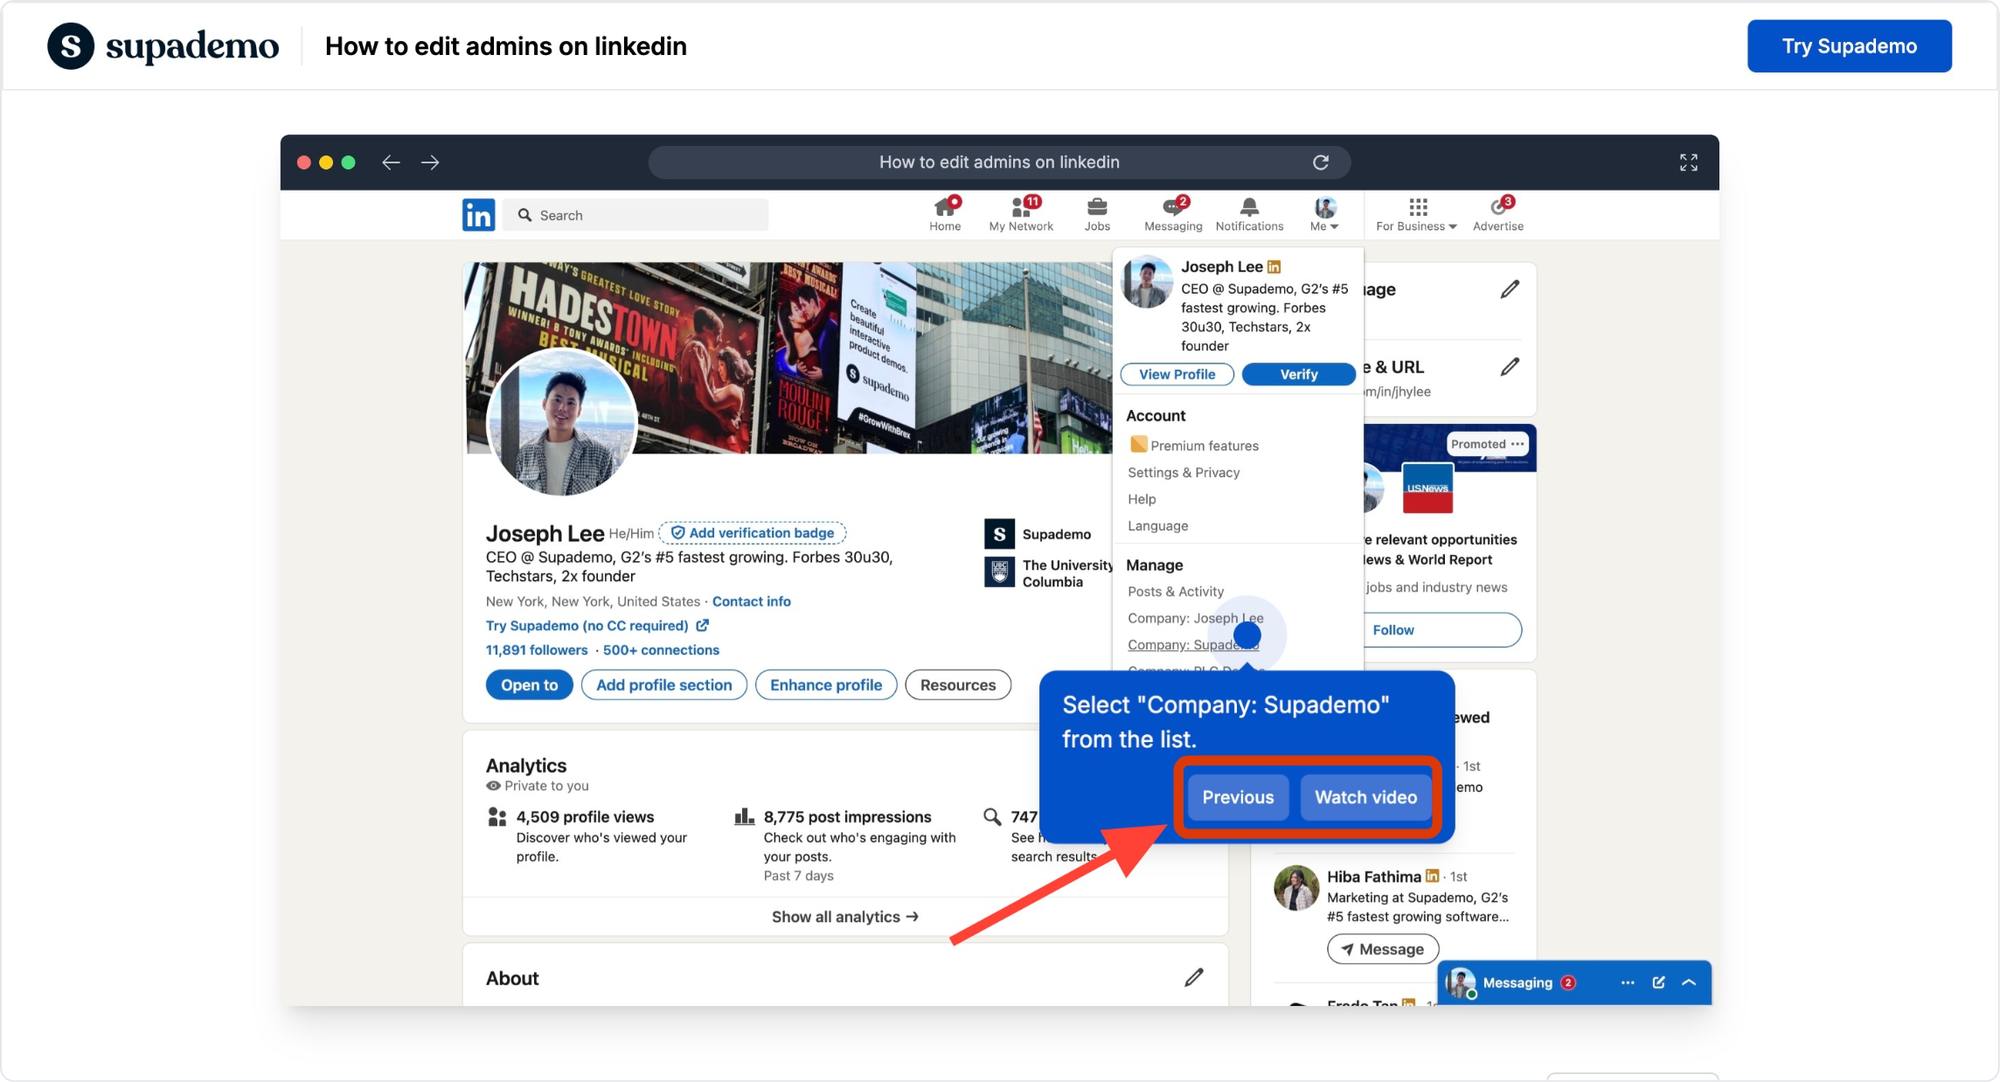Open Messaging overlay more options icon
Image resolution: width=2000 pixels, height=1082 pixels.
[1628, 983]
